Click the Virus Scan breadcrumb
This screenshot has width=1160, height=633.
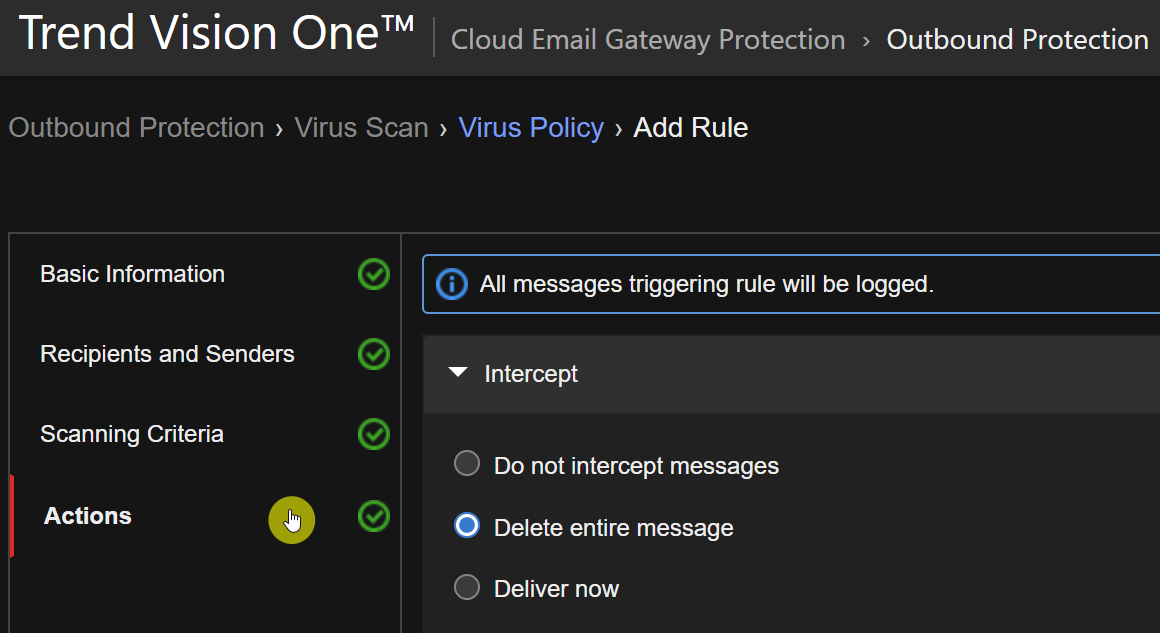click(361, 128)
